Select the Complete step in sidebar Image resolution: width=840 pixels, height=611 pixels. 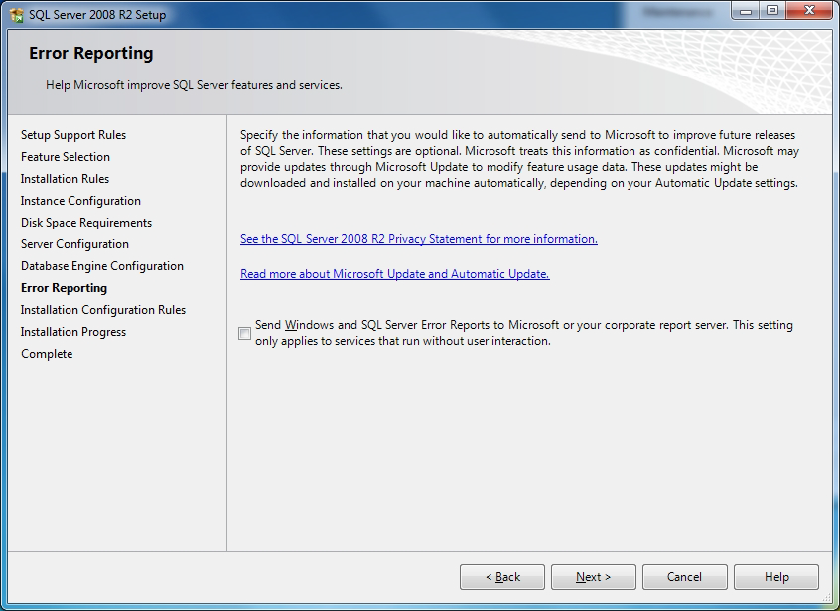point(47,354)
